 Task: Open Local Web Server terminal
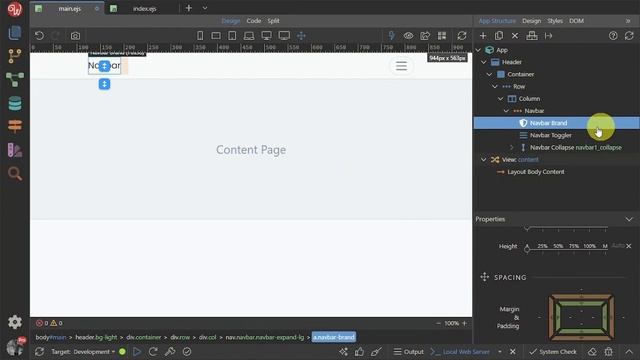pyautogui.click(x=460, y=351)
